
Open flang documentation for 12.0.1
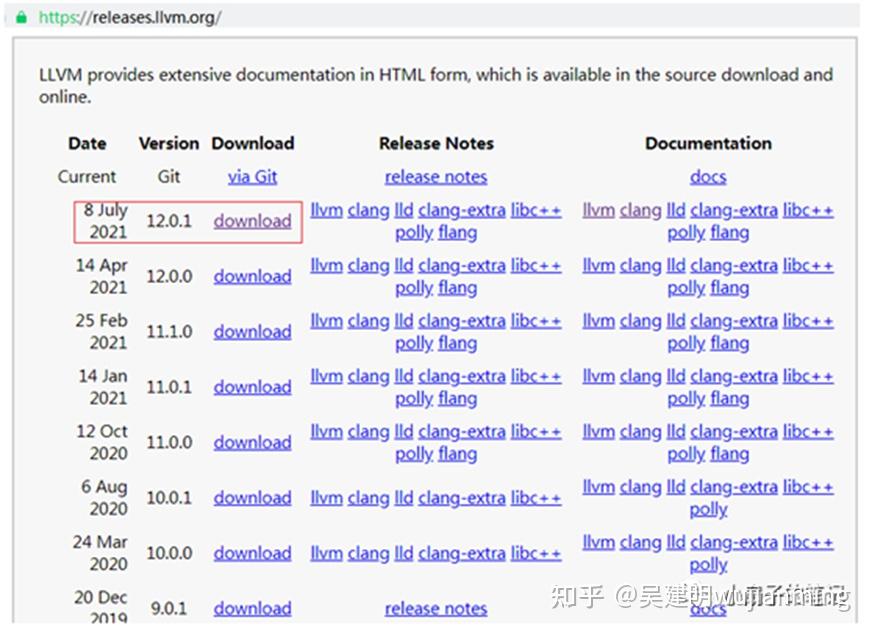point(730,232)
